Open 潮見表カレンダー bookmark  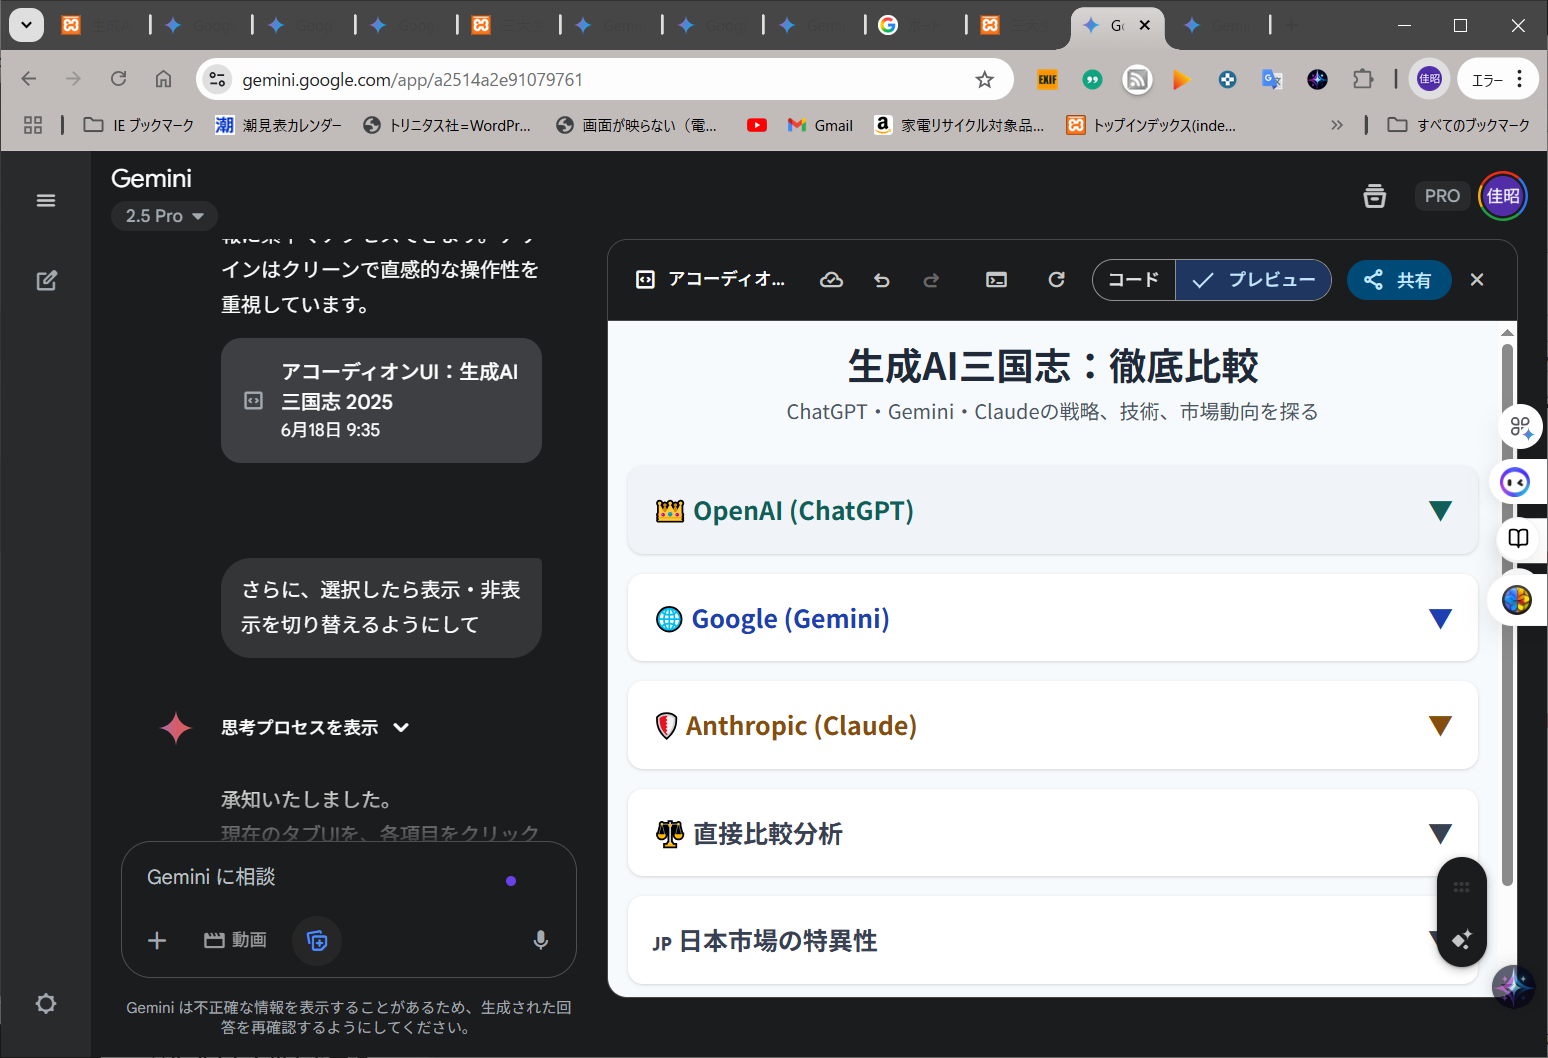pos(279,125)
